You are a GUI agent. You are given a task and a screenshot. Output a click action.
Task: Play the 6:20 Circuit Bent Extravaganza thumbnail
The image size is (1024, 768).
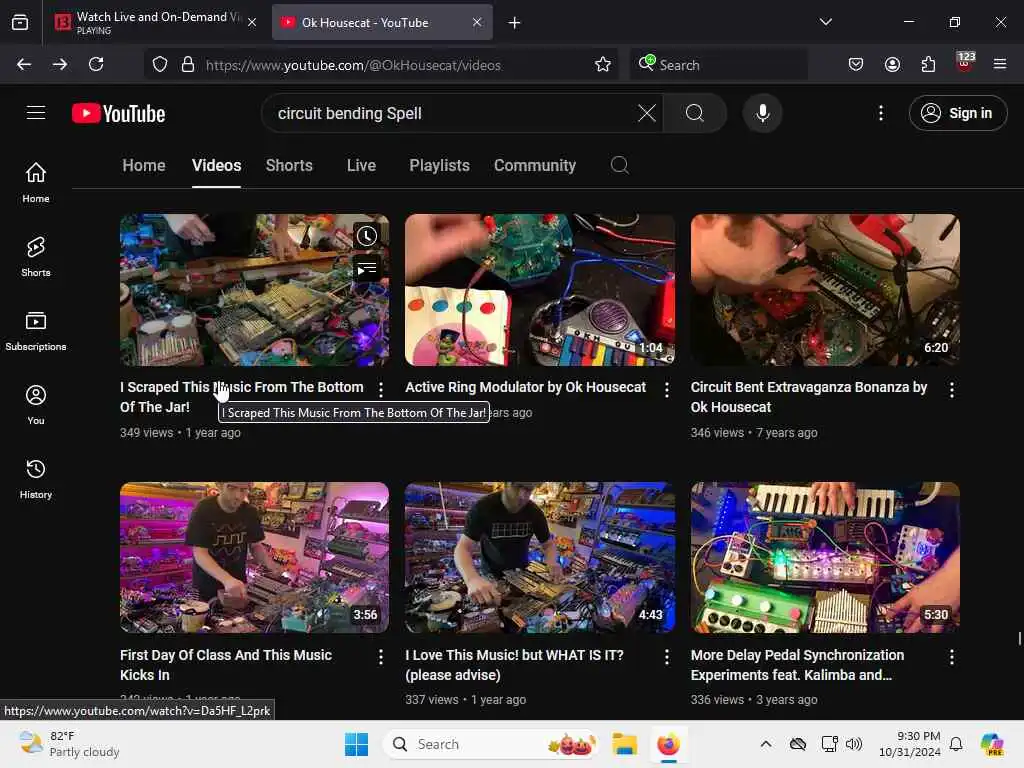tap(825, 289)
